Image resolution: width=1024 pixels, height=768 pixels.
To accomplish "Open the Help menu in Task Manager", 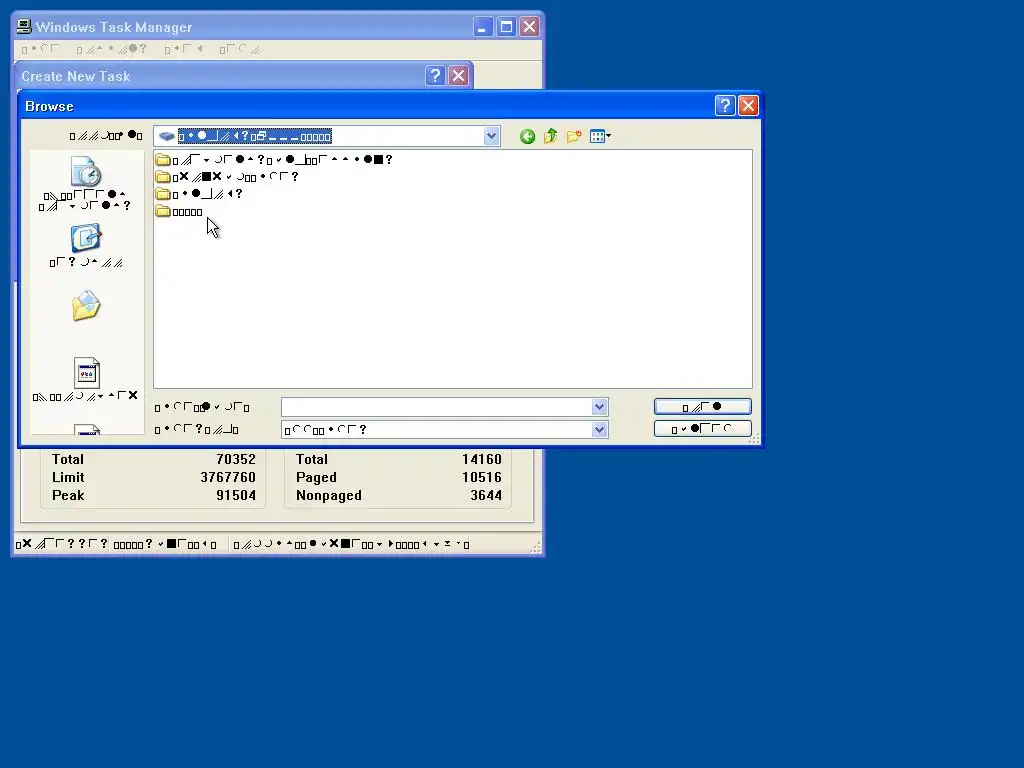I will (x=240, y=49).
